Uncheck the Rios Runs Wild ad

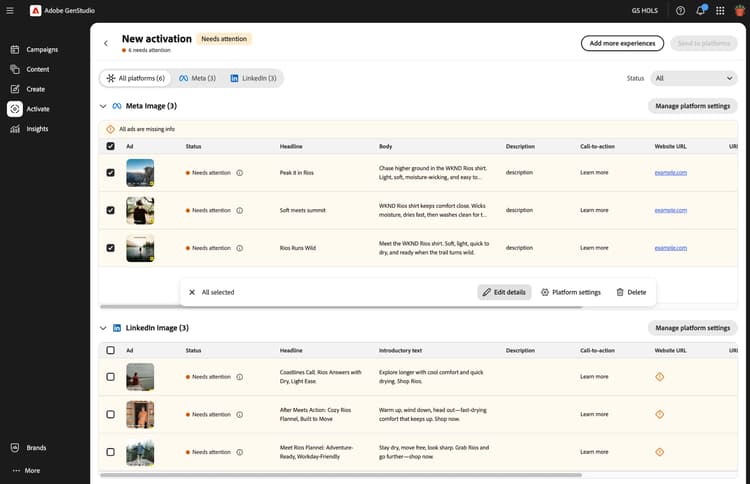[x=110, y=248]
